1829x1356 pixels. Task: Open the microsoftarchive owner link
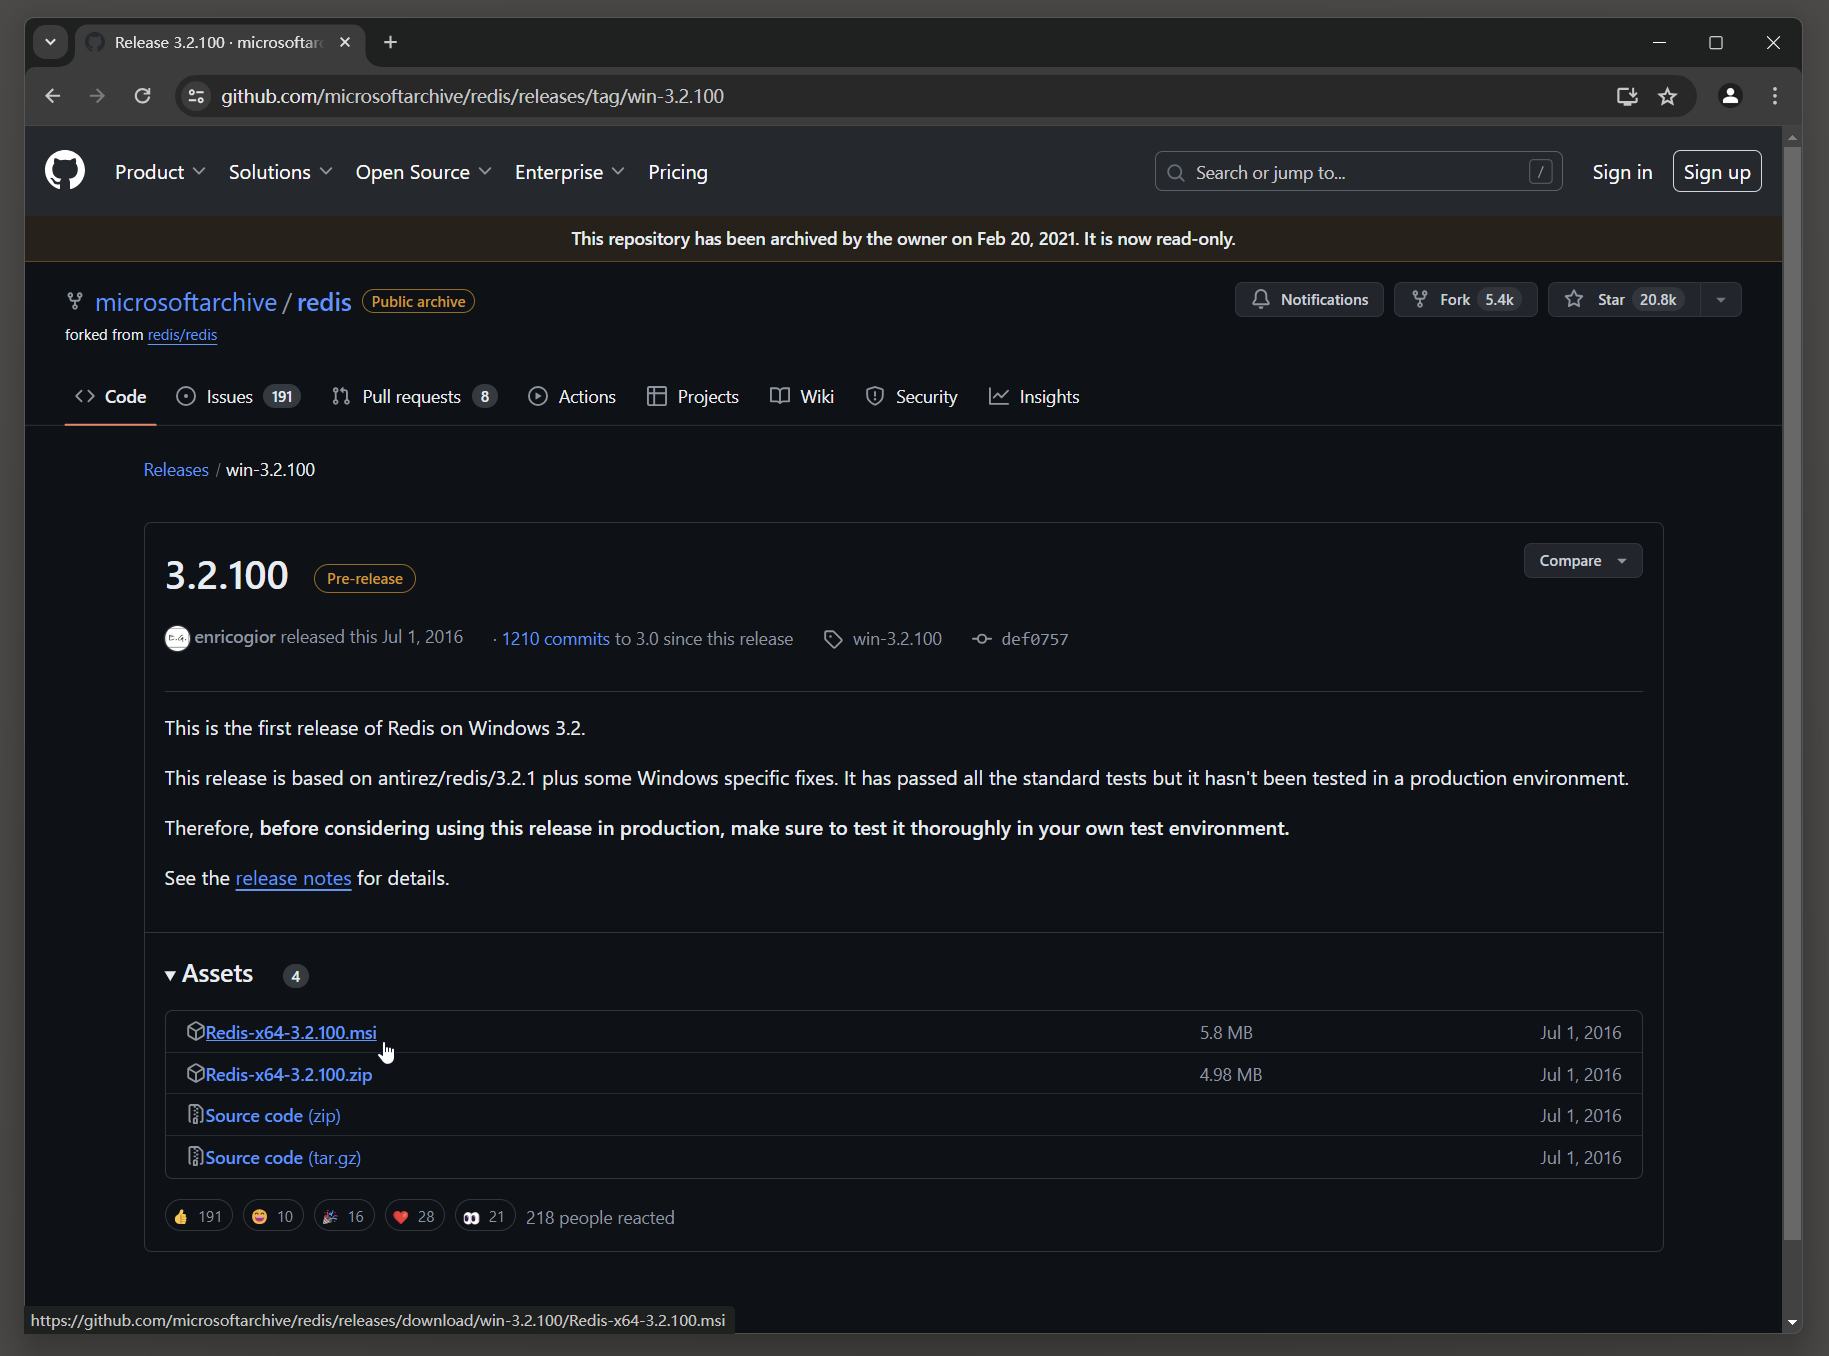pos(186,302)
